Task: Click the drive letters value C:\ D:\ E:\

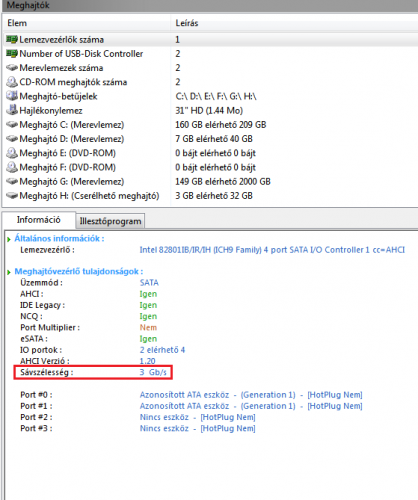Action: point(216,96)
